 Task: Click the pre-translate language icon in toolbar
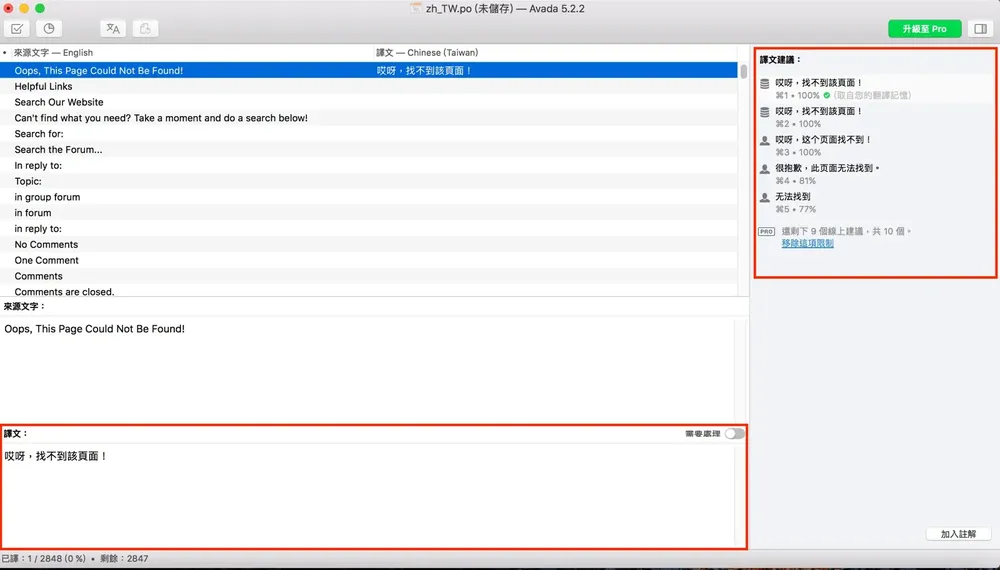point(113,29)
